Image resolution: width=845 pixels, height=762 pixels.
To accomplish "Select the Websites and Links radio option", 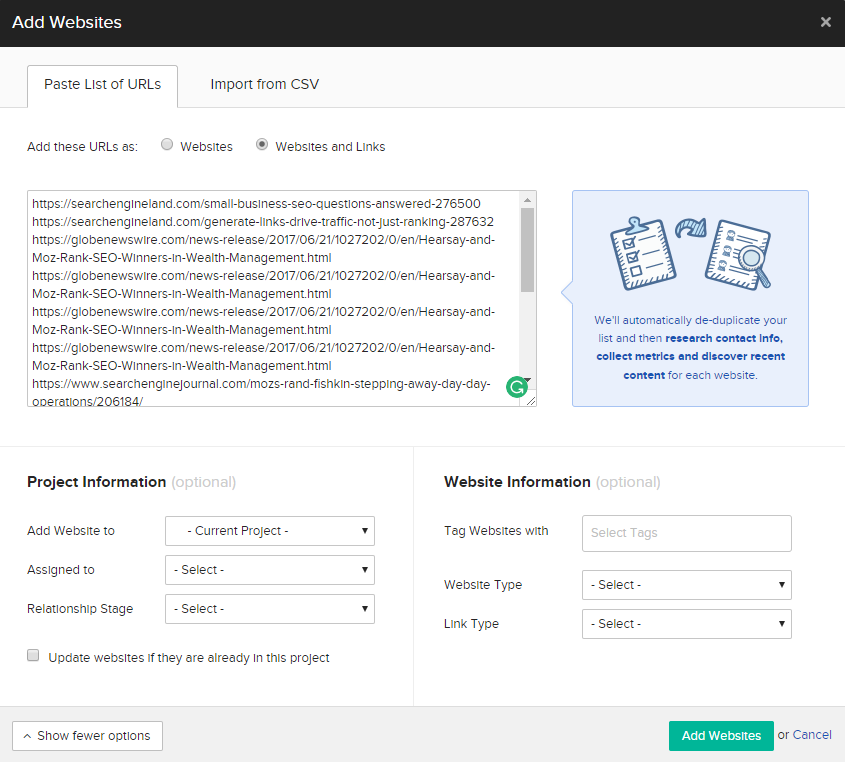I will coord(262,145).
